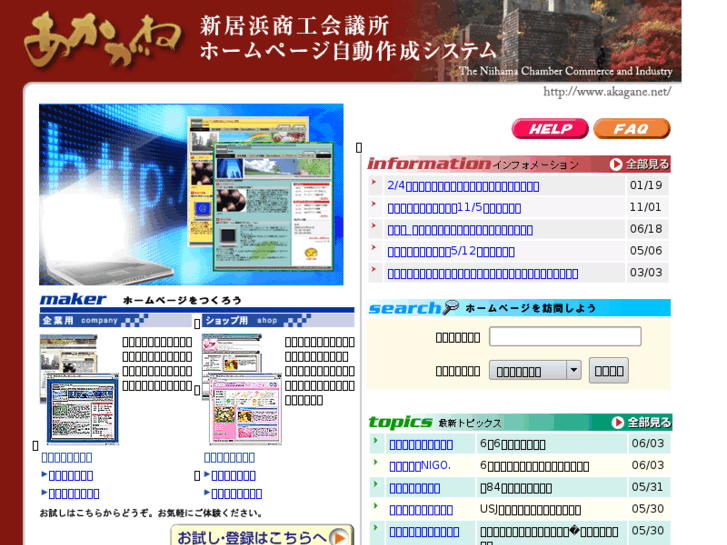727x545 pixels.
Task: Click the green arrow bullet beside the 05/31 row
Action: 376,484
